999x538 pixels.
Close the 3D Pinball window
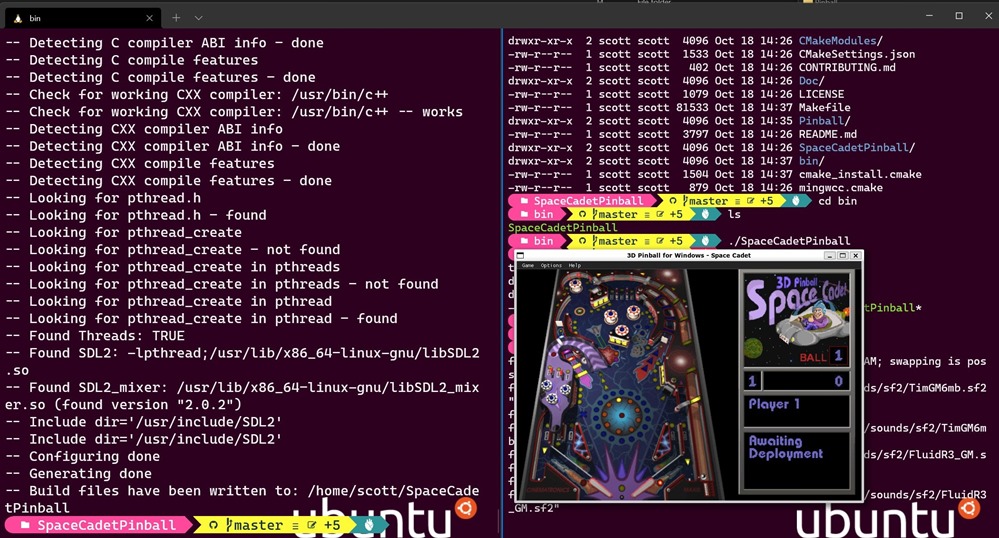(856, 256)
